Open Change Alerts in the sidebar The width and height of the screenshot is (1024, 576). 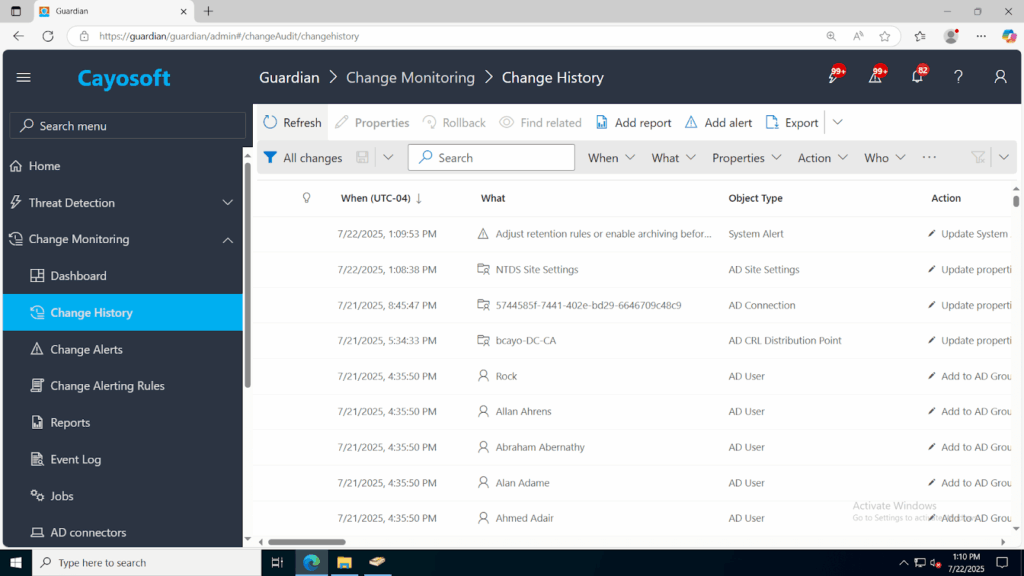(123, 349)
